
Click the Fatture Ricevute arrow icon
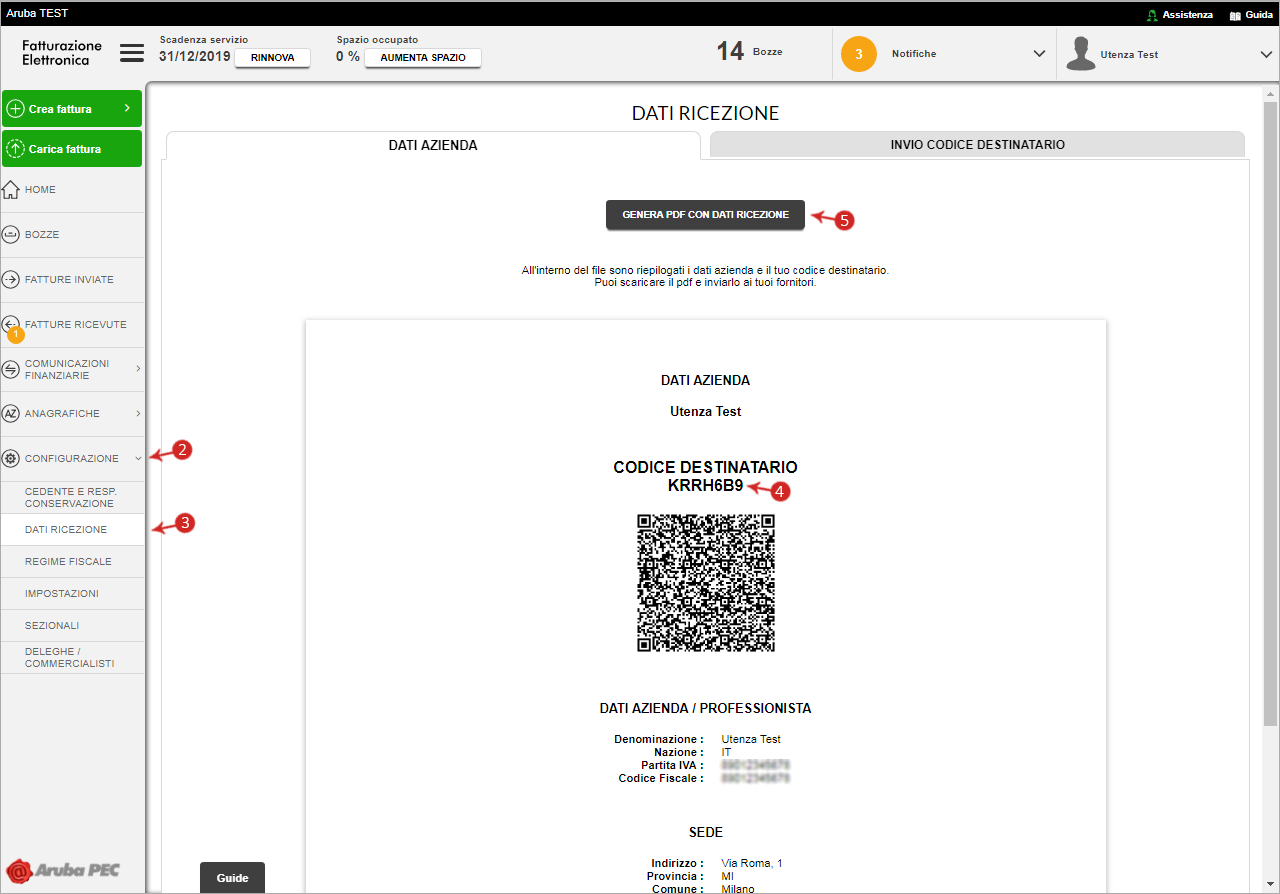(x=11, y=324)
